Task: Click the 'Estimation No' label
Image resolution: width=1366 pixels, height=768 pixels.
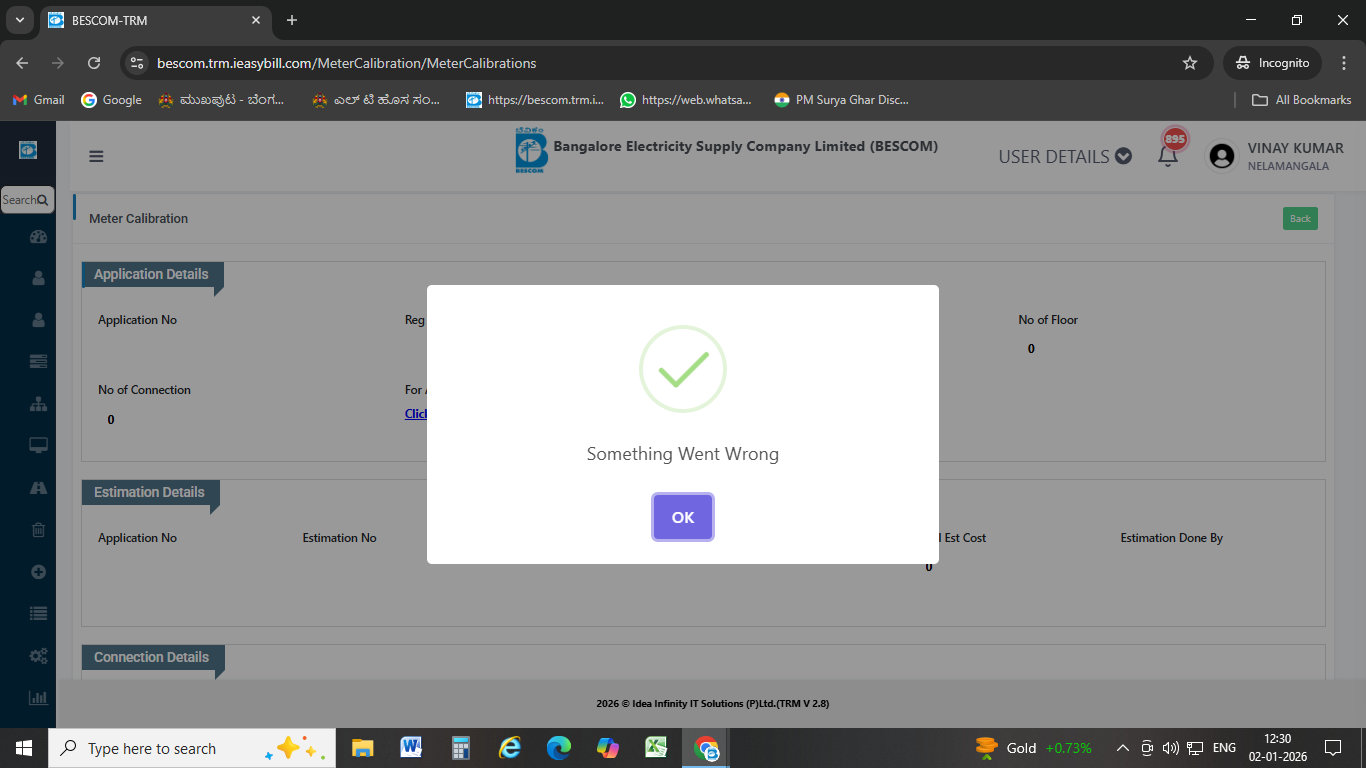Action: 340,538
